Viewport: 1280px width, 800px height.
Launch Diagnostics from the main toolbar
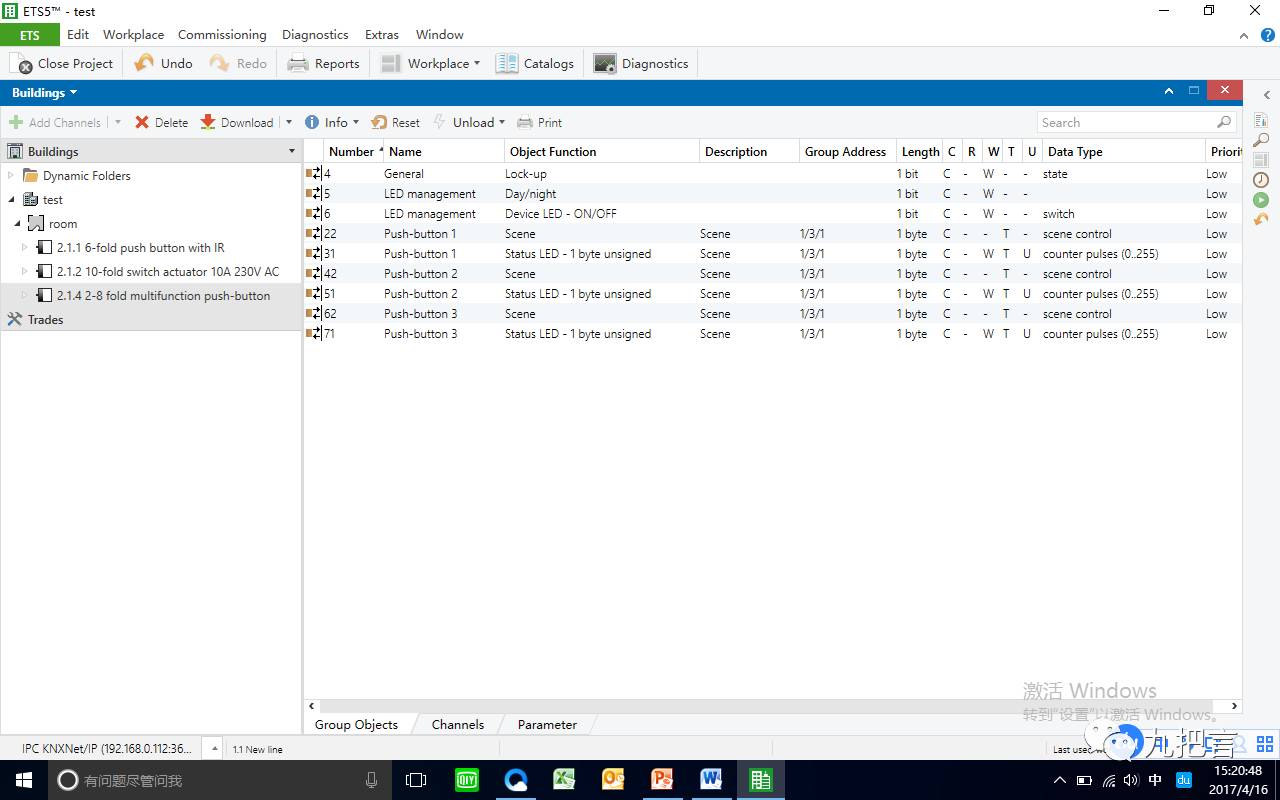tap(641, 63)
